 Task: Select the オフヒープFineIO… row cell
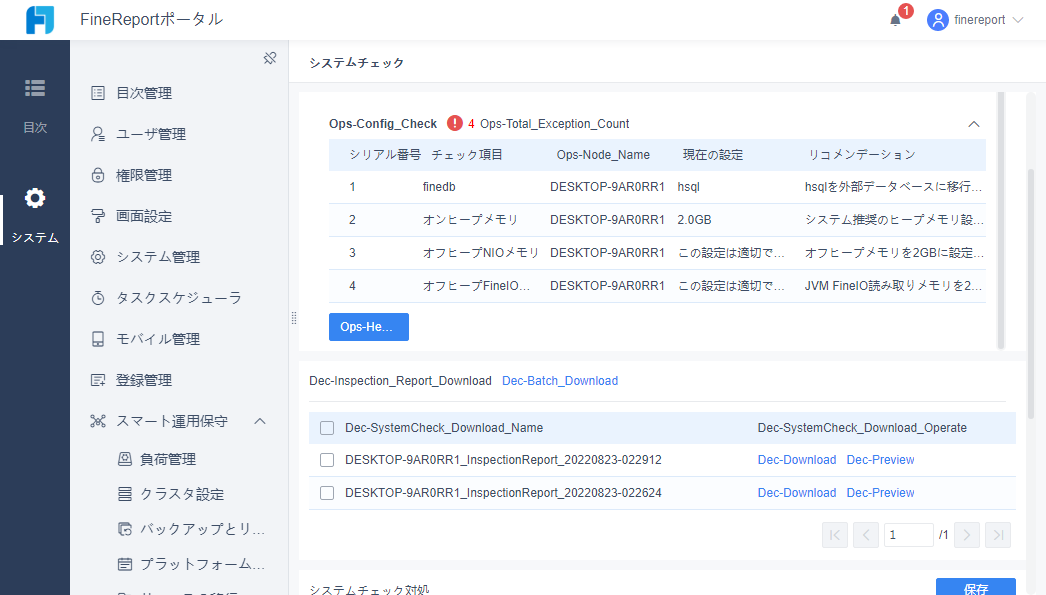476,286
